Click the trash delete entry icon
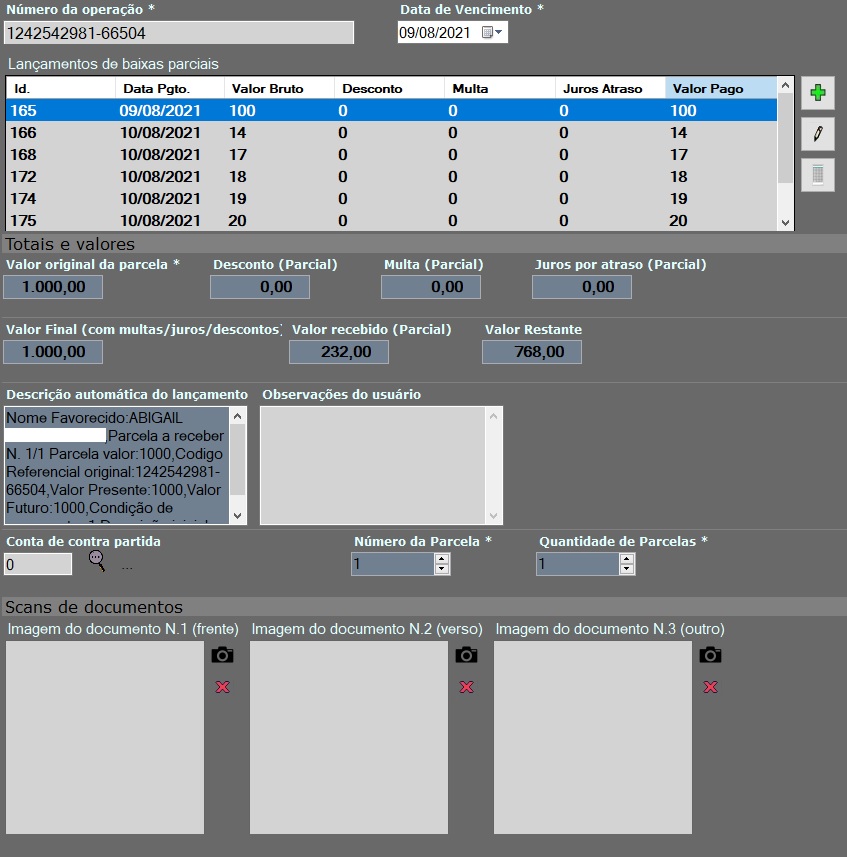Screen dimensions: 847x857 coord(817,175)
